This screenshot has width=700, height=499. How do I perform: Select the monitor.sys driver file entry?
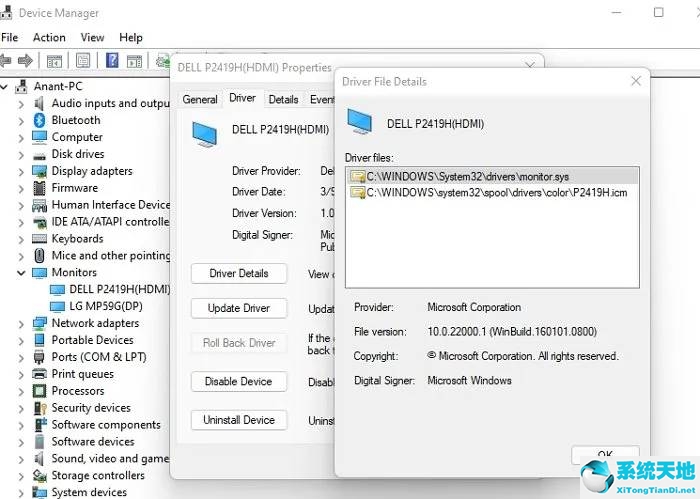(x=492, y=177)
